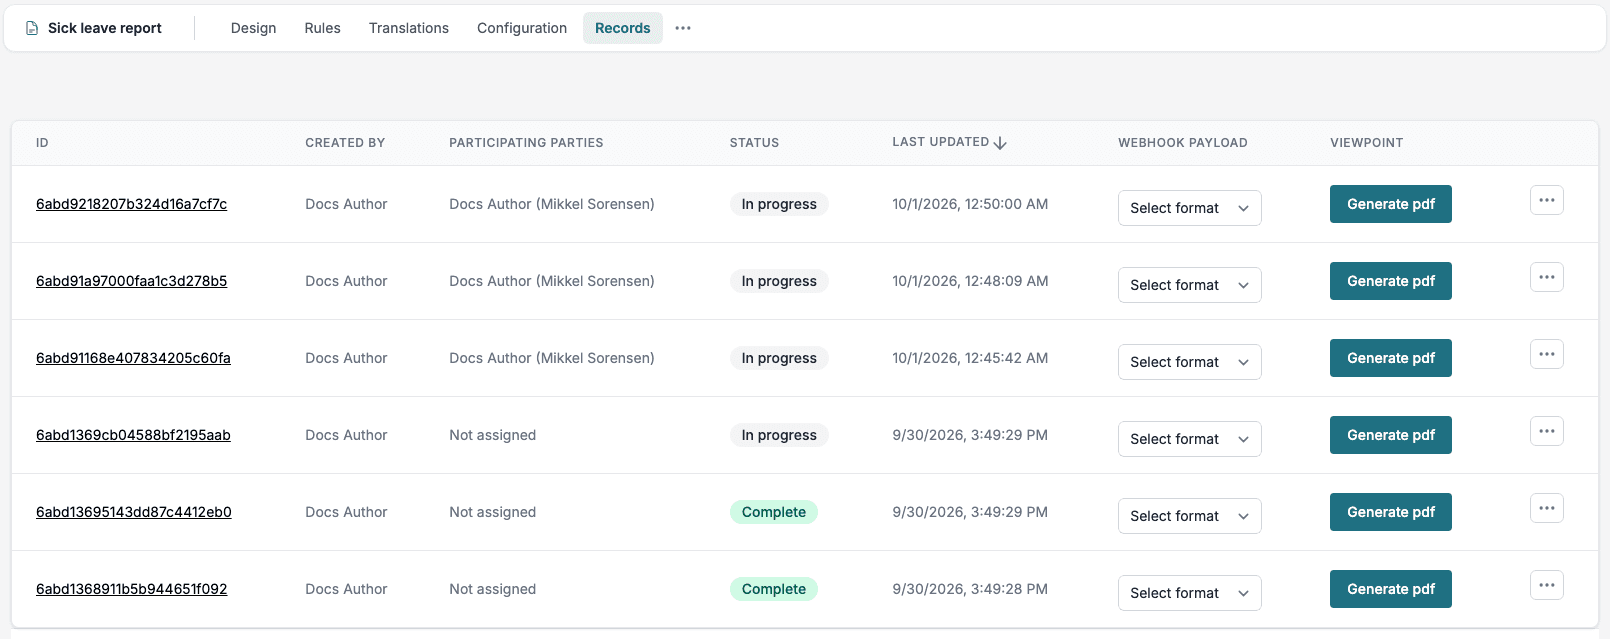
Task: Click the Sick leave report document icon
Action: pyautogui.click(x=32, y=28)
